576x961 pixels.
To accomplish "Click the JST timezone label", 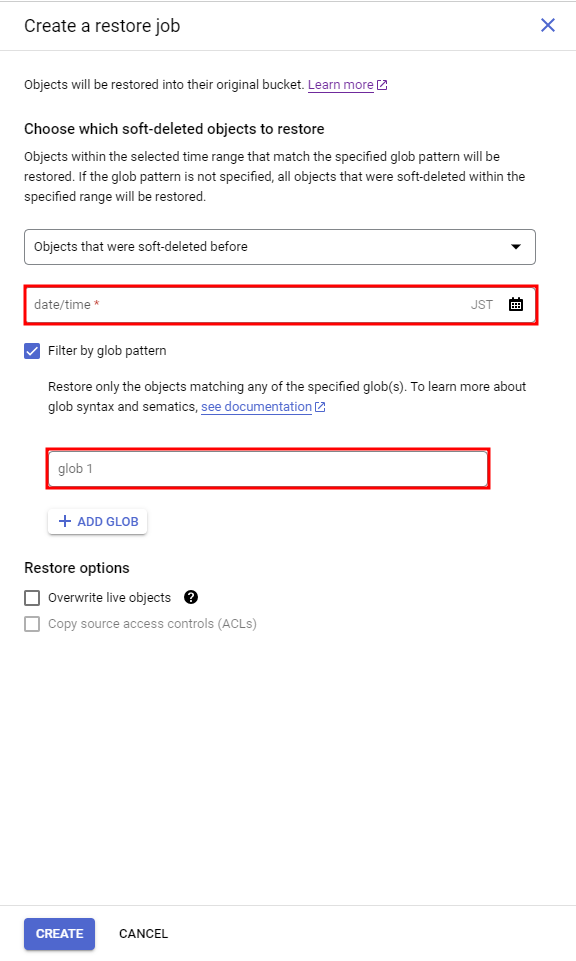I will point(482,305).
